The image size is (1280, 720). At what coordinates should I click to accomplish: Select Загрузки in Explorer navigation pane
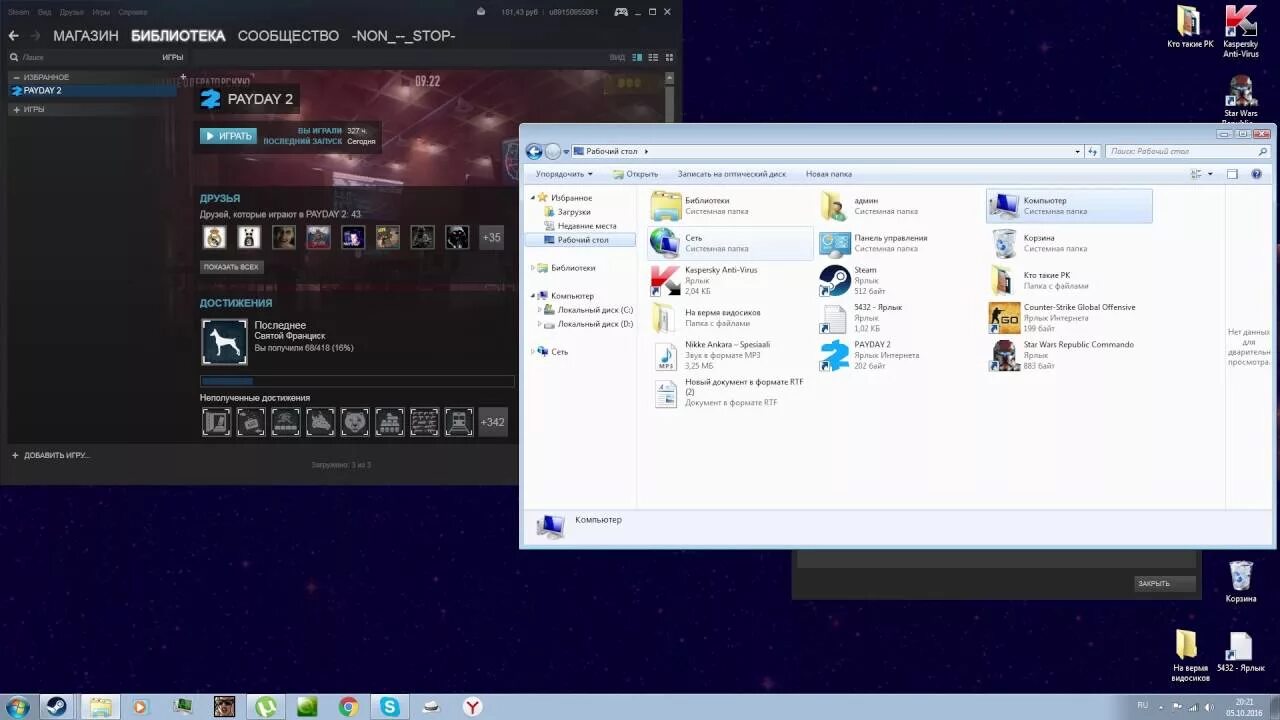pos(573,212)
